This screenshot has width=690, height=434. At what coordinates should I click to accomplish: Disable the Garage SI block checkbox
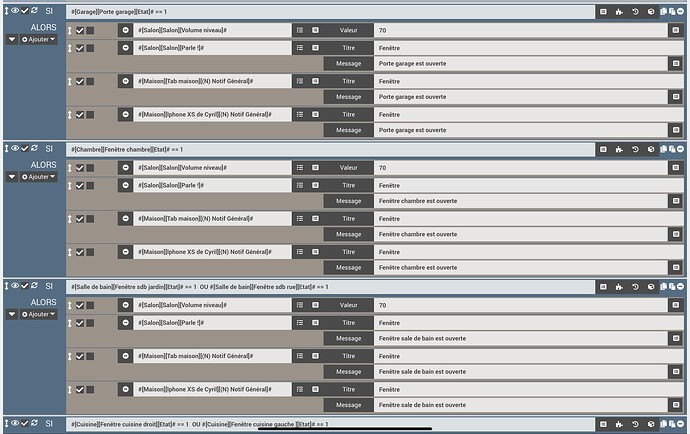[25, 11]
